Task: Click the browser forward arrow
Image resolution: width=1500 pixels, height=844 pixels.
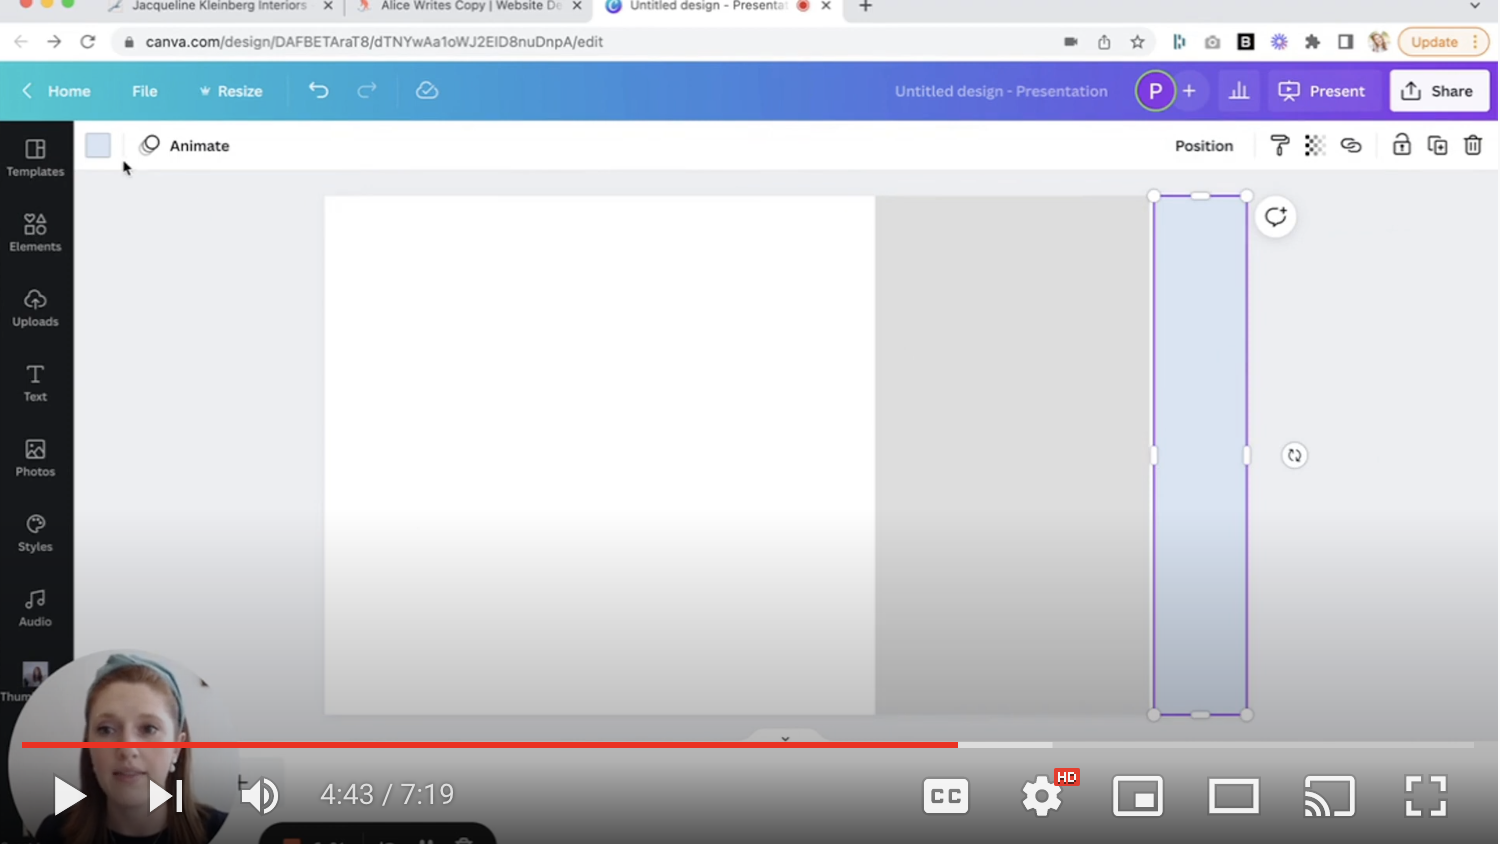Action: click(x=54, y=42)
